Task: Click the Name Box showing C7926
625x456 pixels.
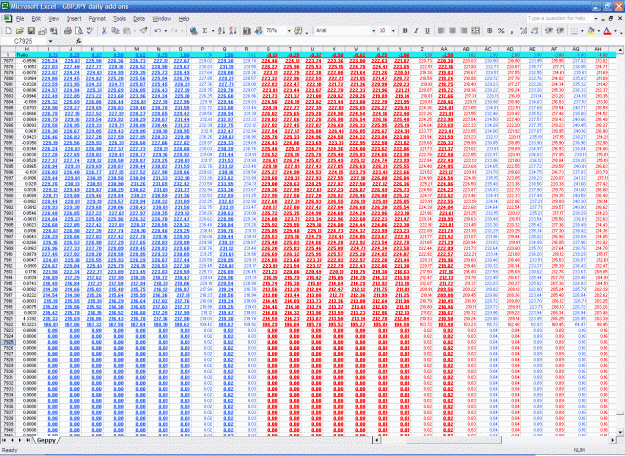Action: tap(25, 41)
